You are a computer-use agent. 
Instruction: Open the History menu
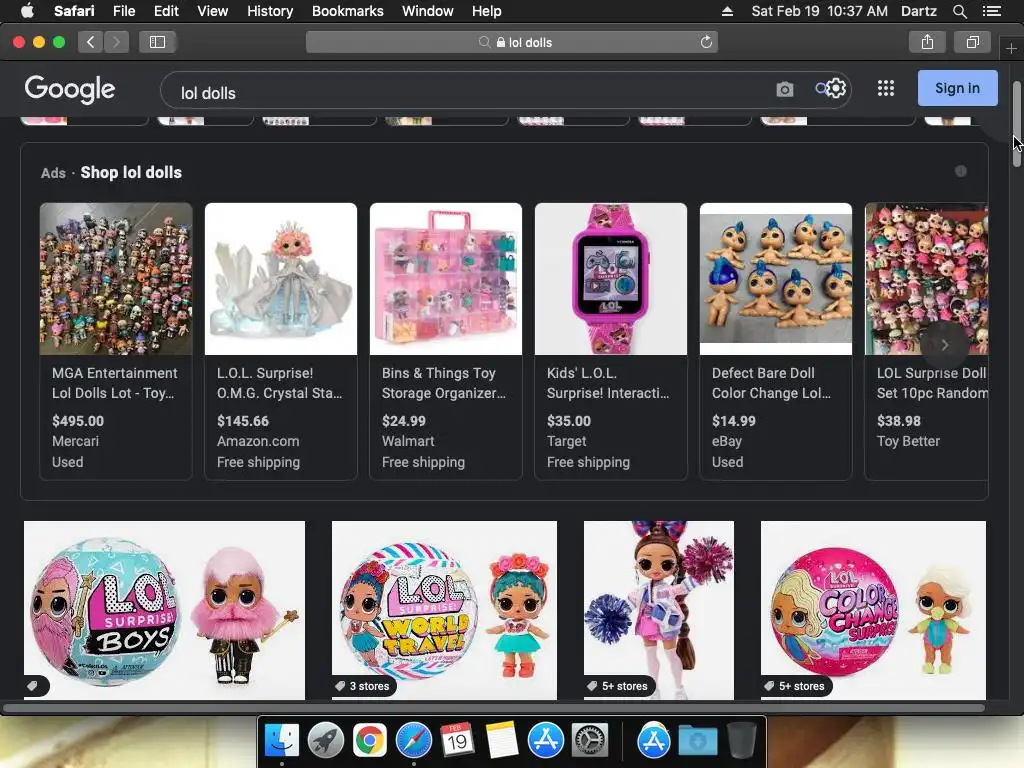click(x=270, y=11)
